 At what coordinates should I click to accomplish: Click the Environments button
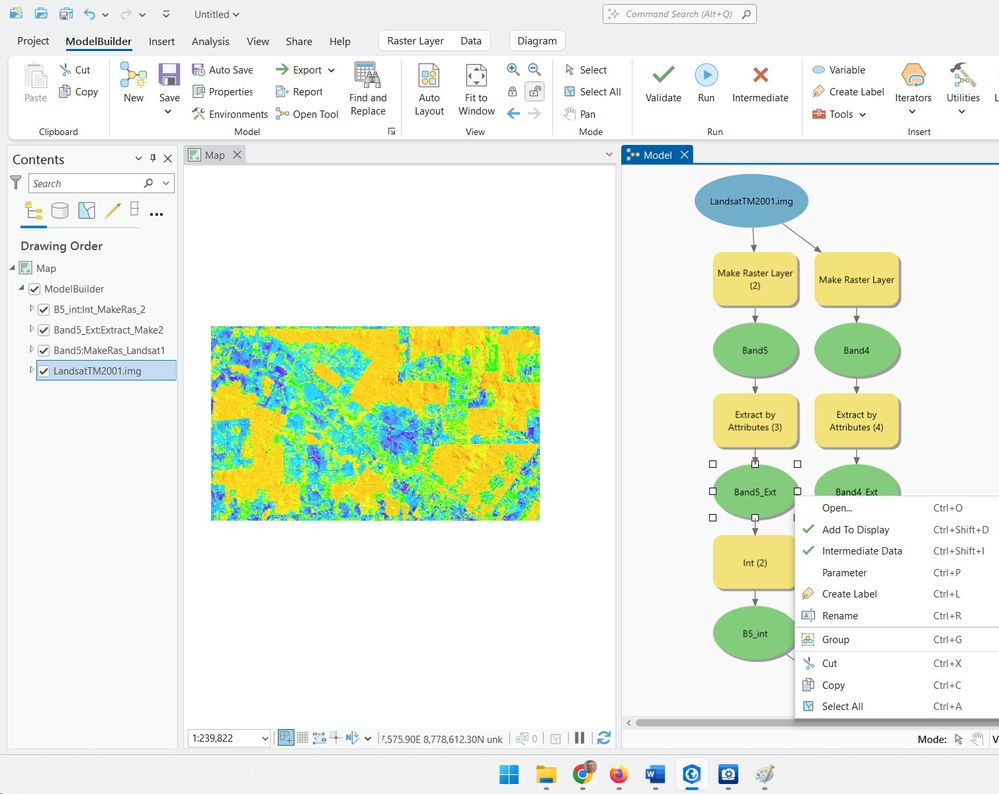coord(230,114)
